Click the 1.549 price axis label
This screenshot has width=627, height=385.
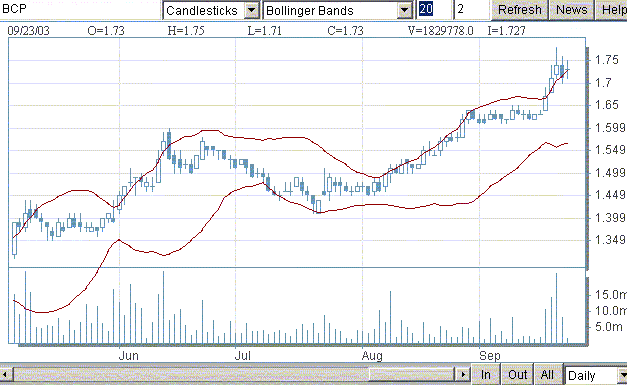coord(610,150)
